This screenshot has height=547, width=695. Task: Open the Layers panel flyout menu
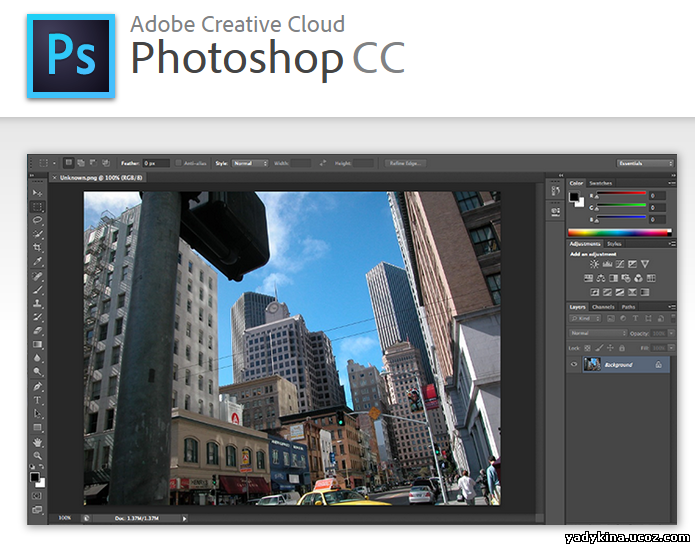(x=672, y=306)
